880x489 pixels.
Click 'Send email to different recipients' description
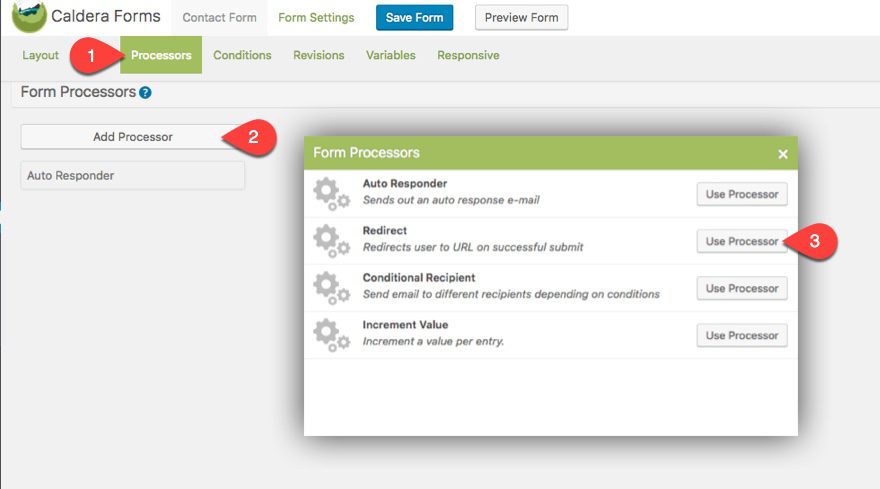pyautogui.click(x=511, y=294)
